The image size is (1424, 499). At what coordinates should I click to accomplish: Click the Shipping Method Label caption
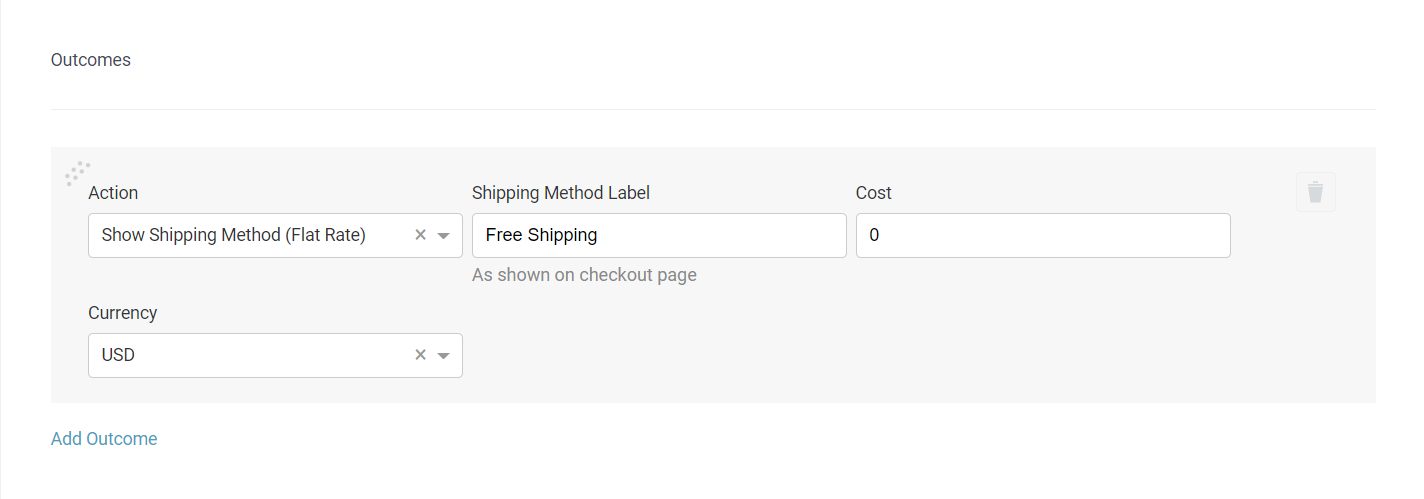point(561,193)
